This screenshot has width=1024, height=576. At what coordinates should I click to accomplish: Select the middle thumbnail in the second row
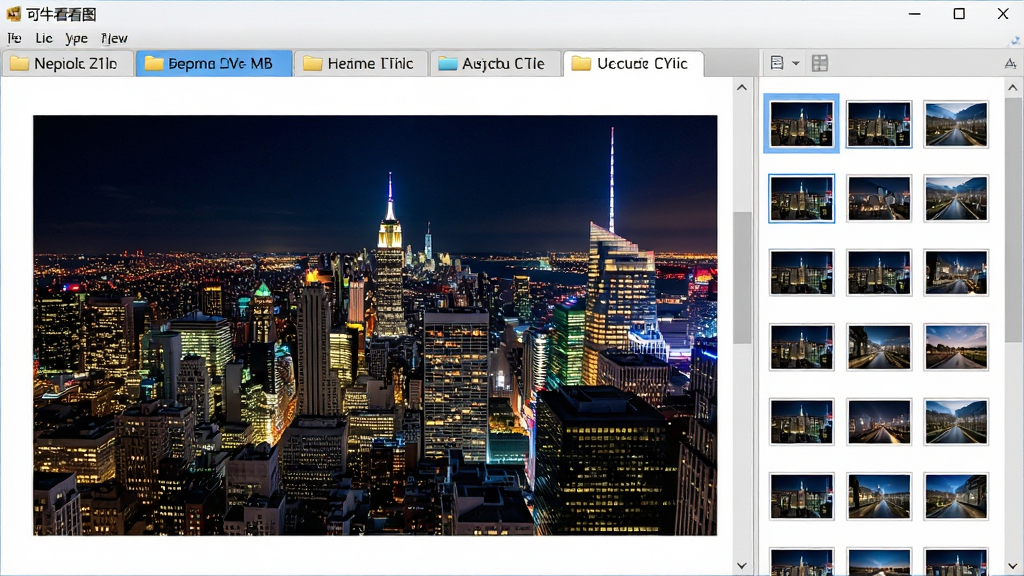[x=879, y=199]
